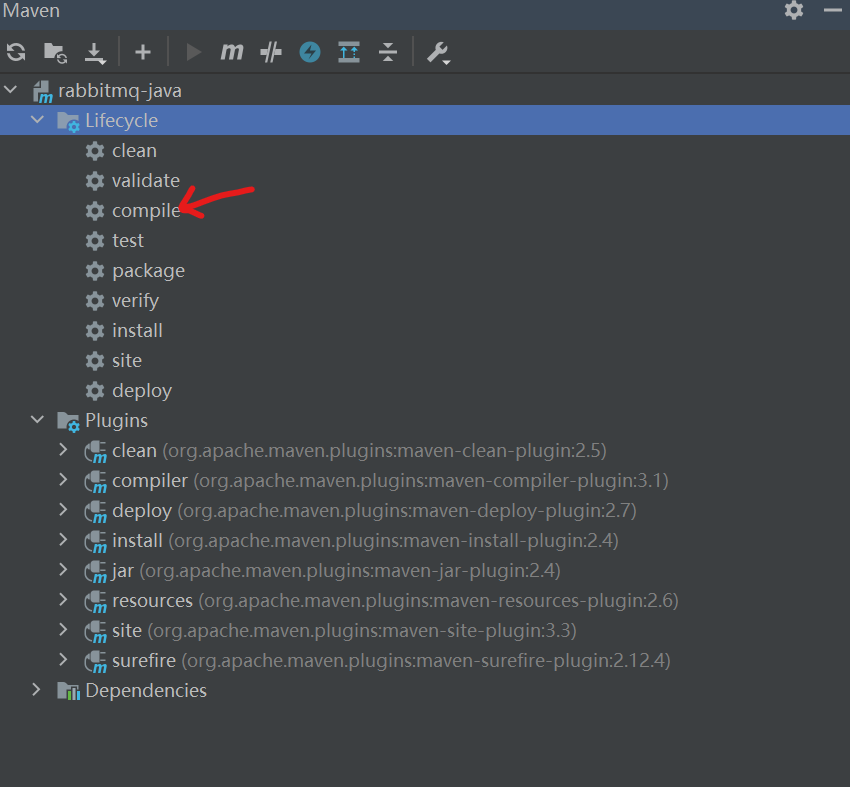
Task: Click the rabbitmq-java Maven module icon
Action: [42, 92]
